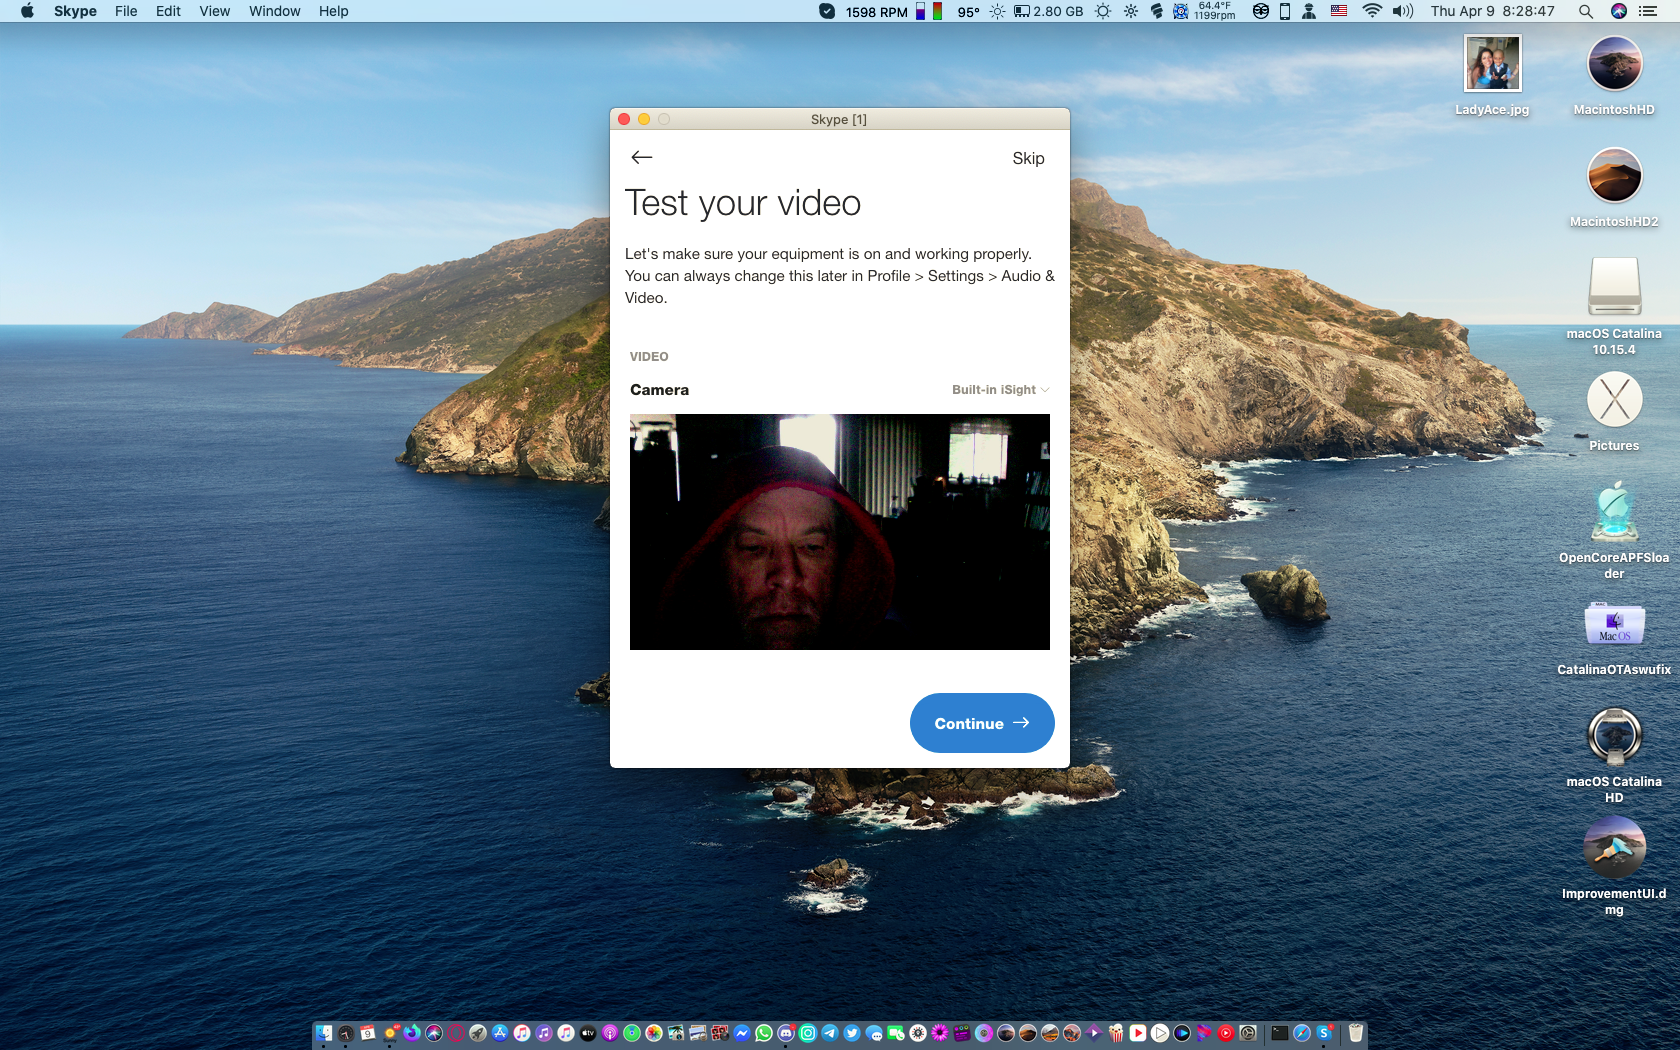This screenshot has width=1680, height=1050.
Task: Select the MacintoshHD desktop drive
Action: [x=1614, y=76]
